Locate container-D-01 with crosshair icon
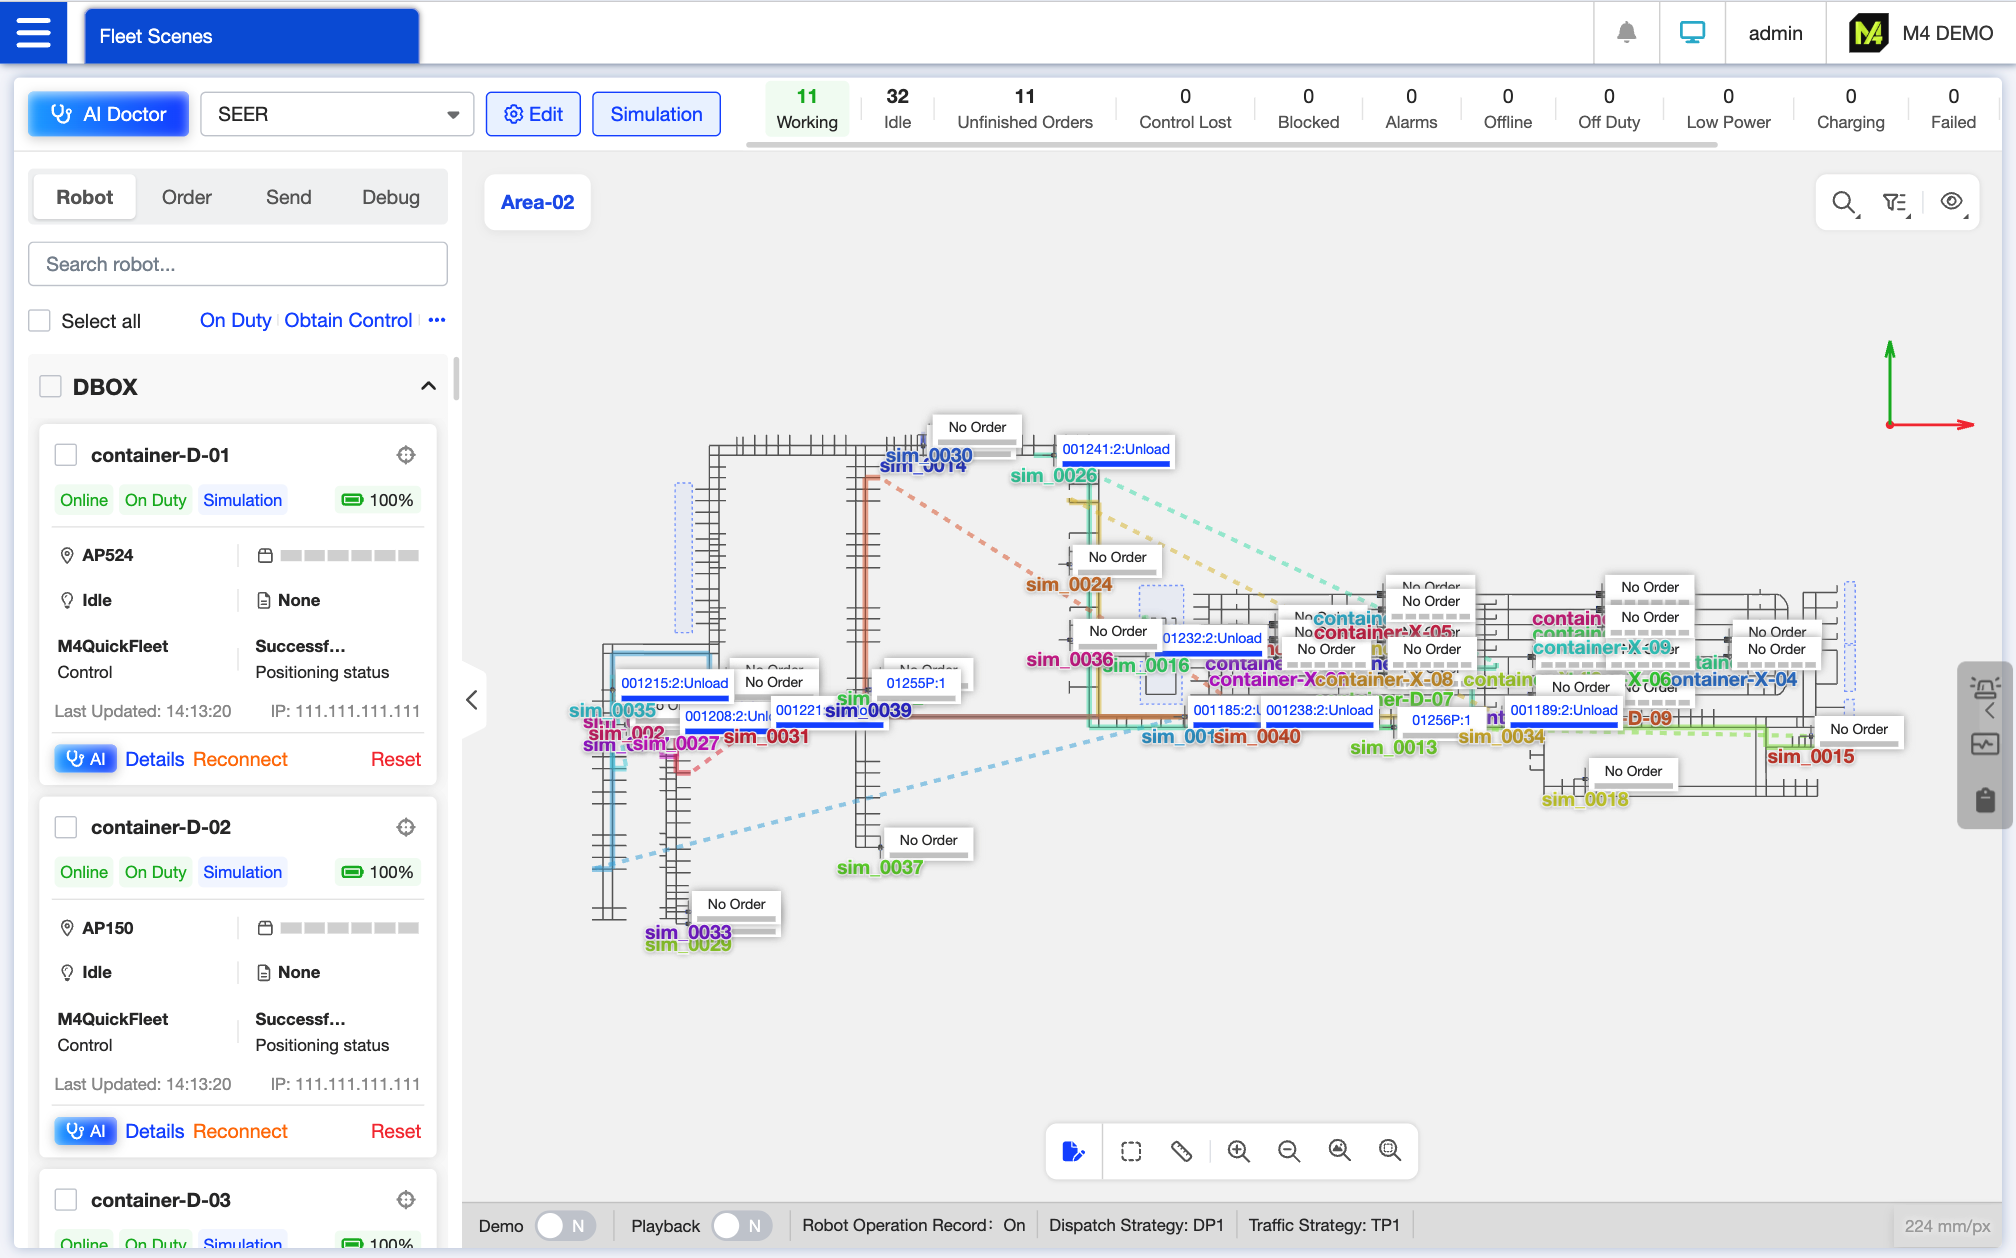The image size is (2016, 1258). [x=405, y=455]
